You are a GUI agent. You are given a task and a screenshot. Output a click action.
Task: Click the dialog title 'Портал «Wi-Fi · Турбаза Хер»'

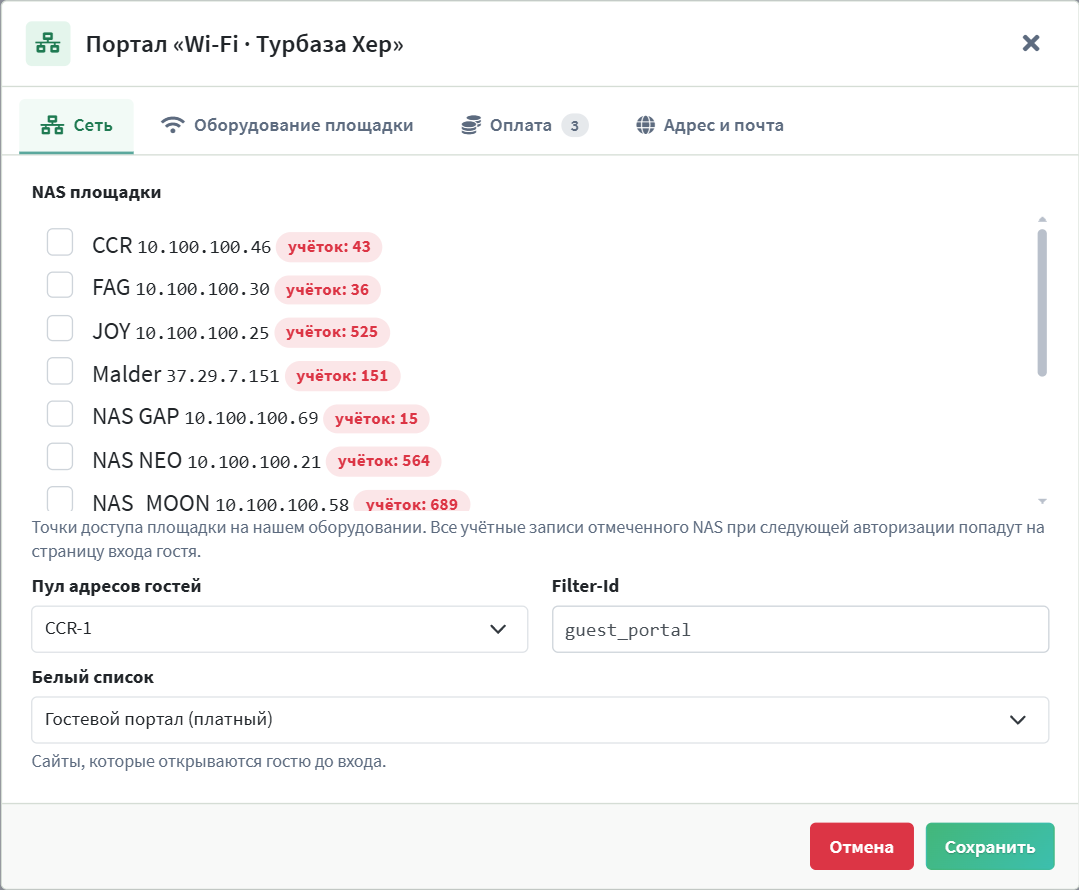click(x=245, y=44)
